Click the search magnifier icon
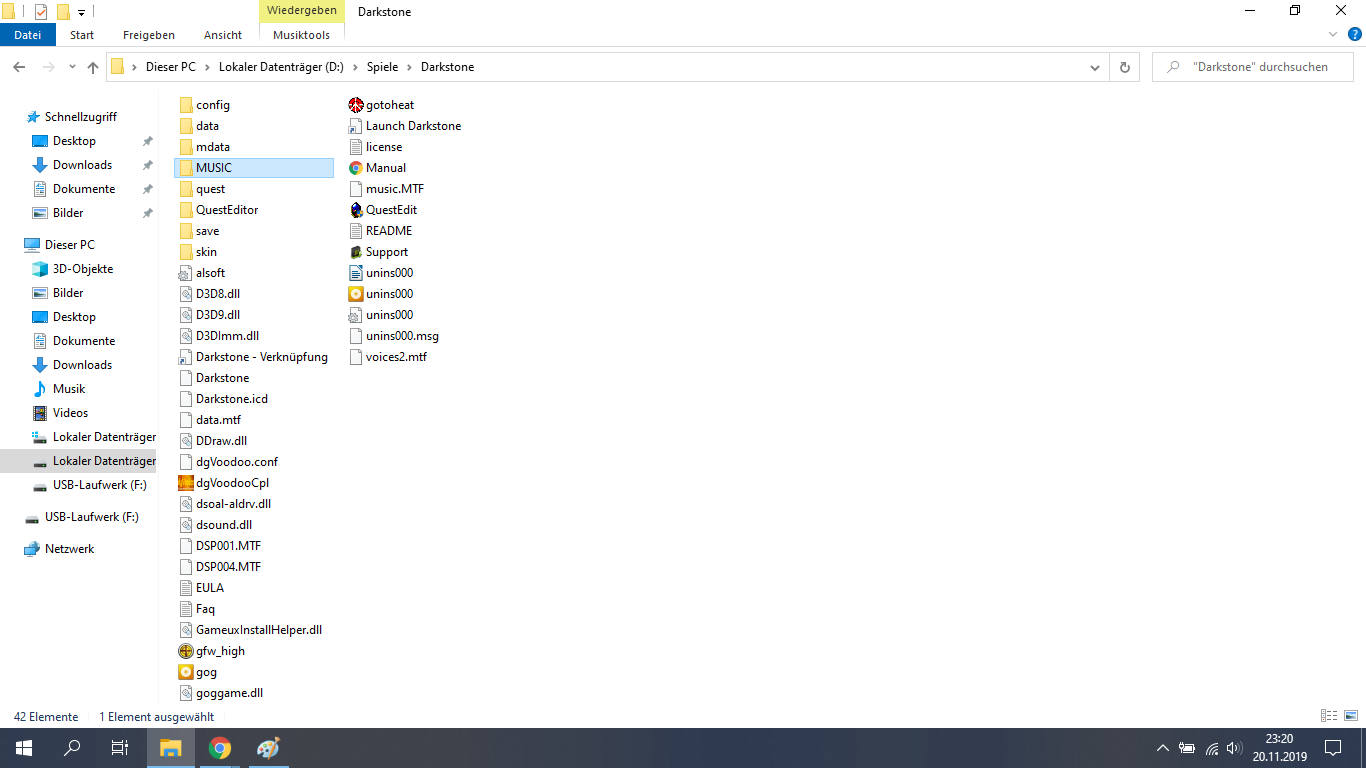This screenshot has width=1366, height=768. (x=1173, y=67)
